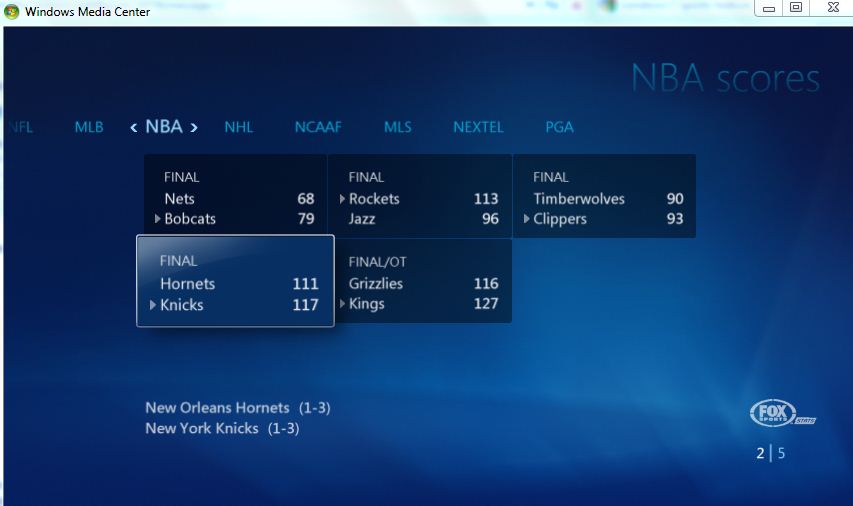Open the NCAAF scores tab

coord(318,127)
